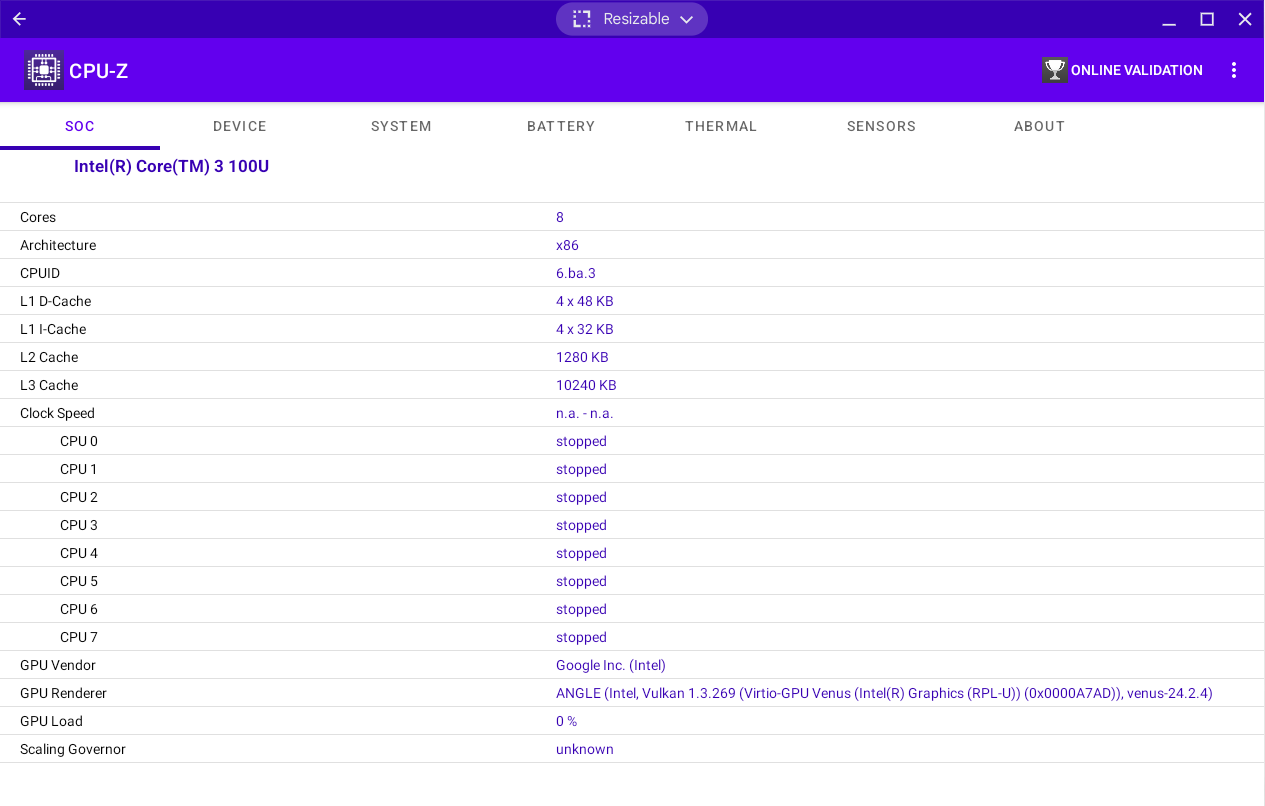Click the CPU 6 stopped status
Viewport: 1265px width, 806px height.
581,609
